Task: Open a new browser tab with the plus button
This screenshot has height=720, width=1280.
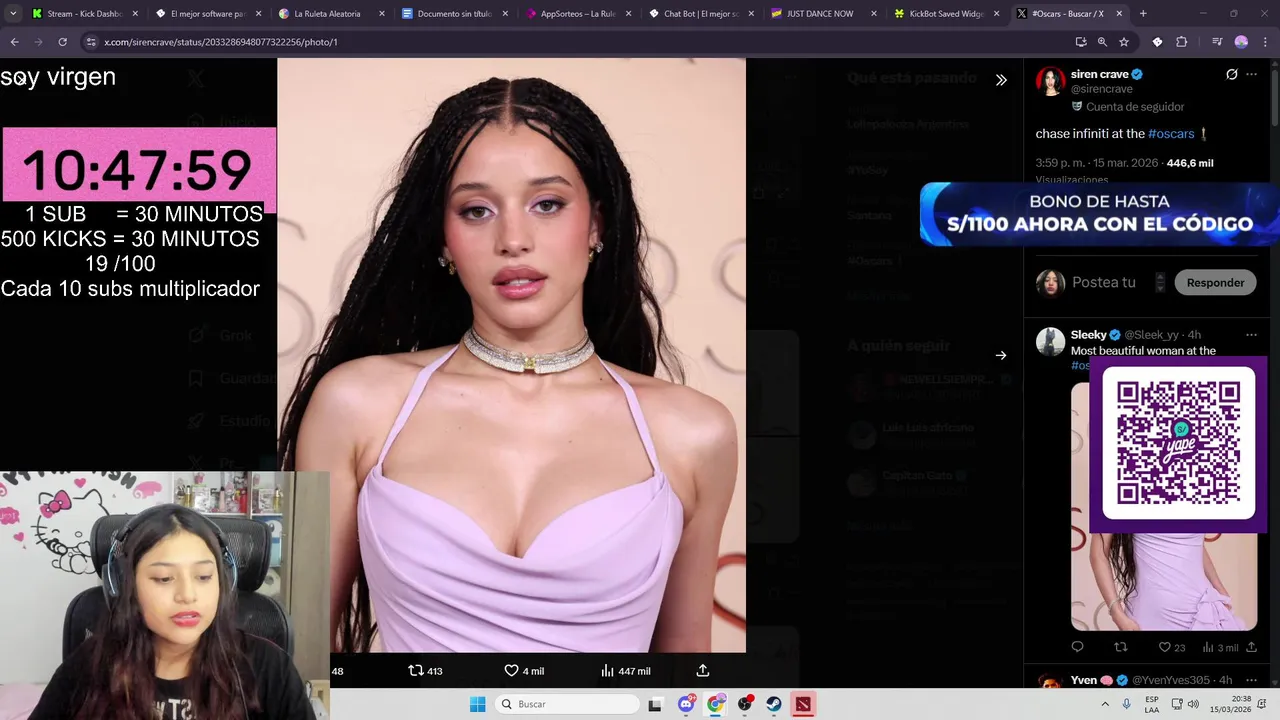Action: pyautogui.click(x=1143, y=14)
